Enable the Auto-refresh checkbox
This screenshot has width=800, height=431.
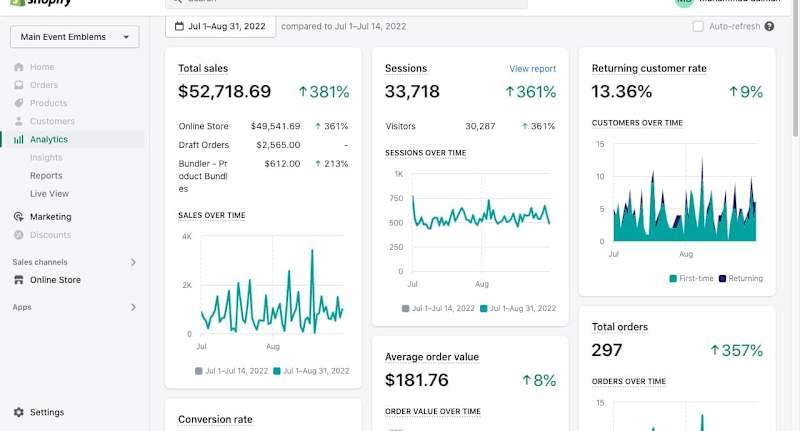coord(698,27)
